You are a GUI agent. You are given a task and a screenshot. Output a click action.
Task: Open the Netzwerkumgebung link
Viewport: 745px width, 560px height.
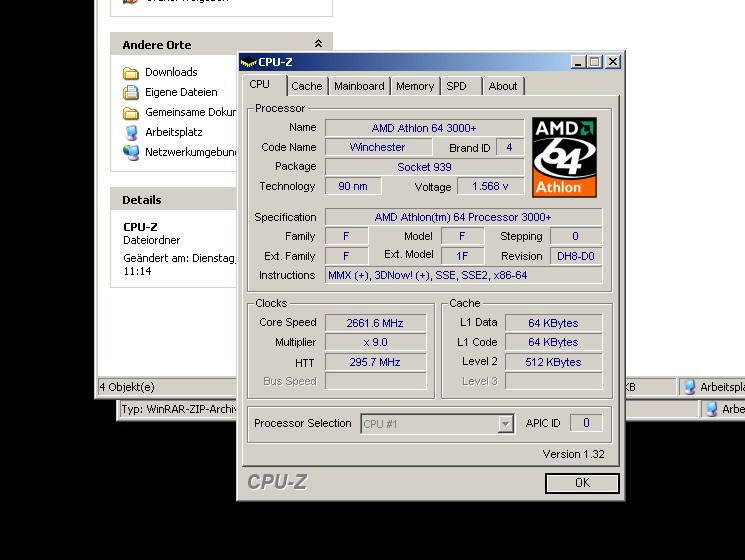tap(191, 152)
